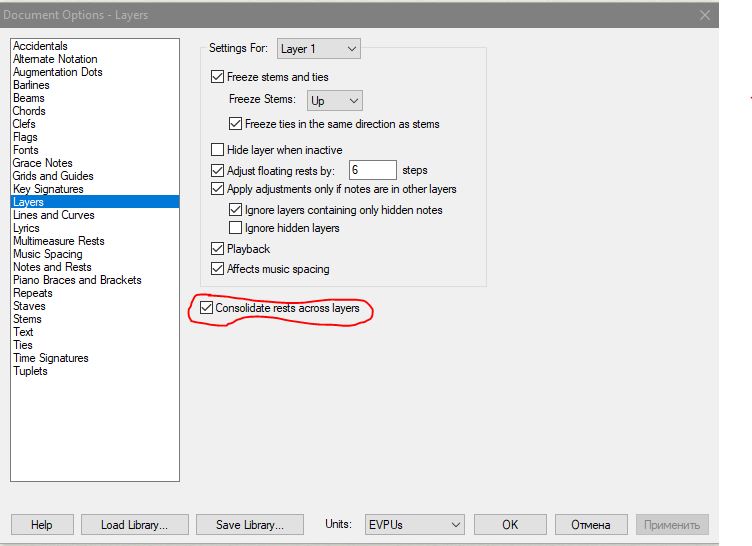The width and height of the screenshot is (752, 546).
Task: Open the Units EVPUs dropdown
Action: click(x=414, y=525)
